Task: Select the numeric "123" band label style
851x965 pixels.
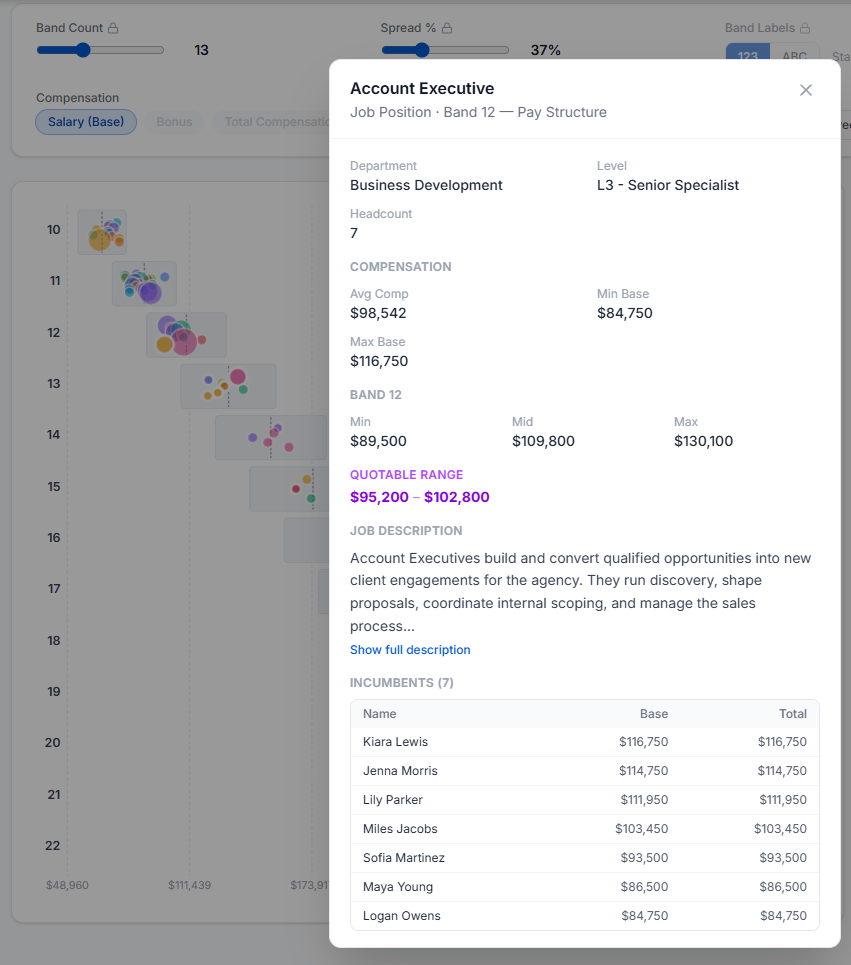Action: [747, 57]
